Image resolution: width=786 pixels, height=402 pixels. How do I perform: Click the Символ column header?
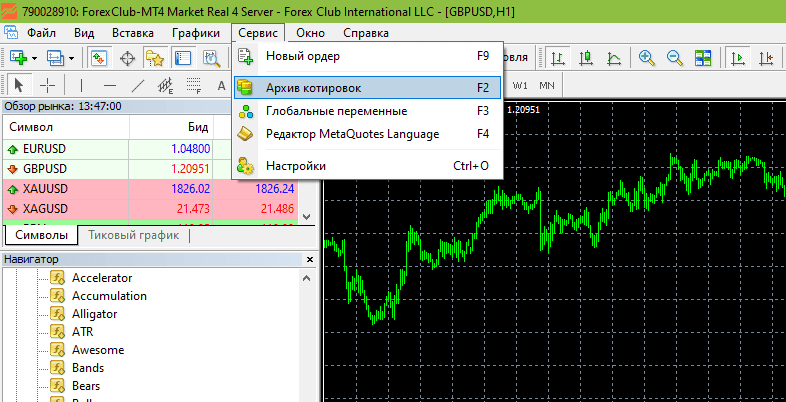tap(66, 127)
